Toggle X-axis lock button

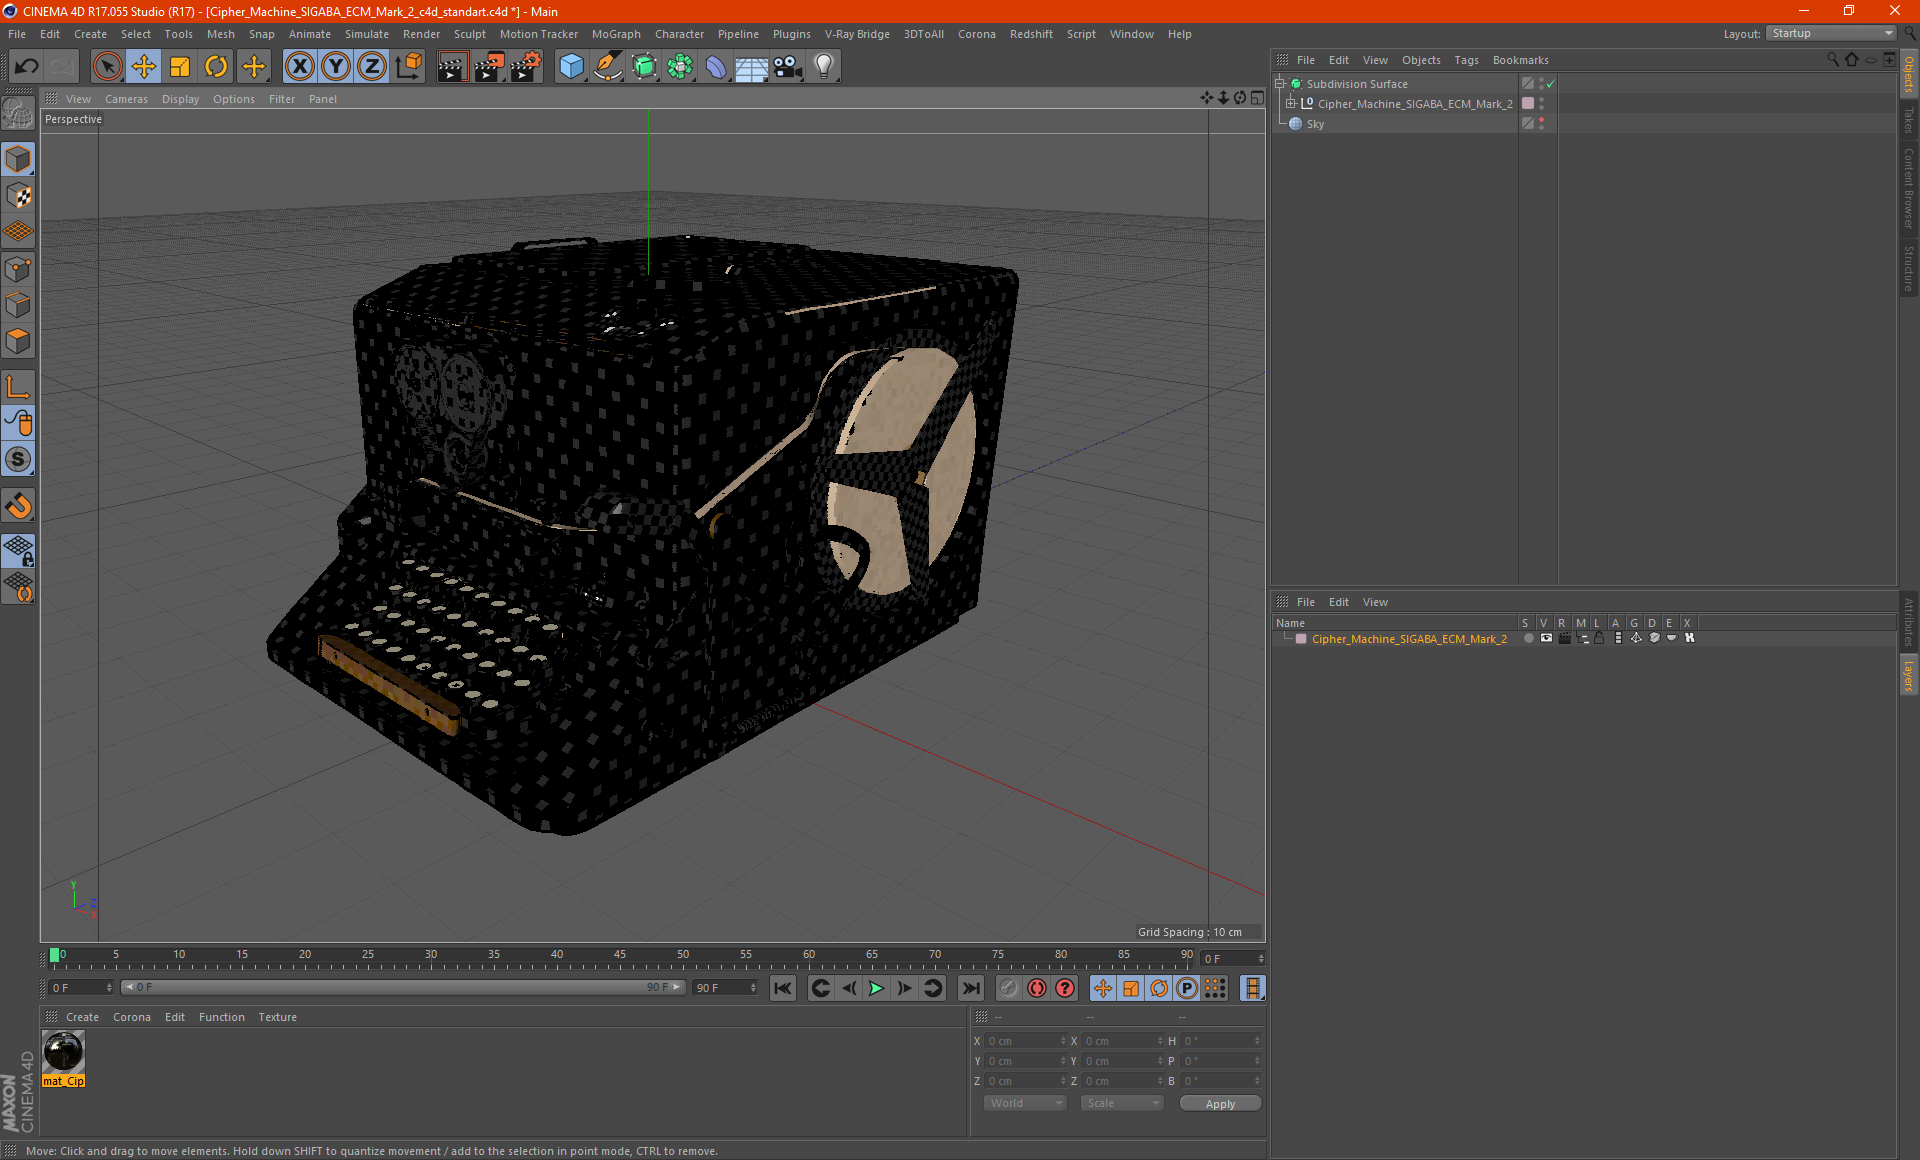299,67
